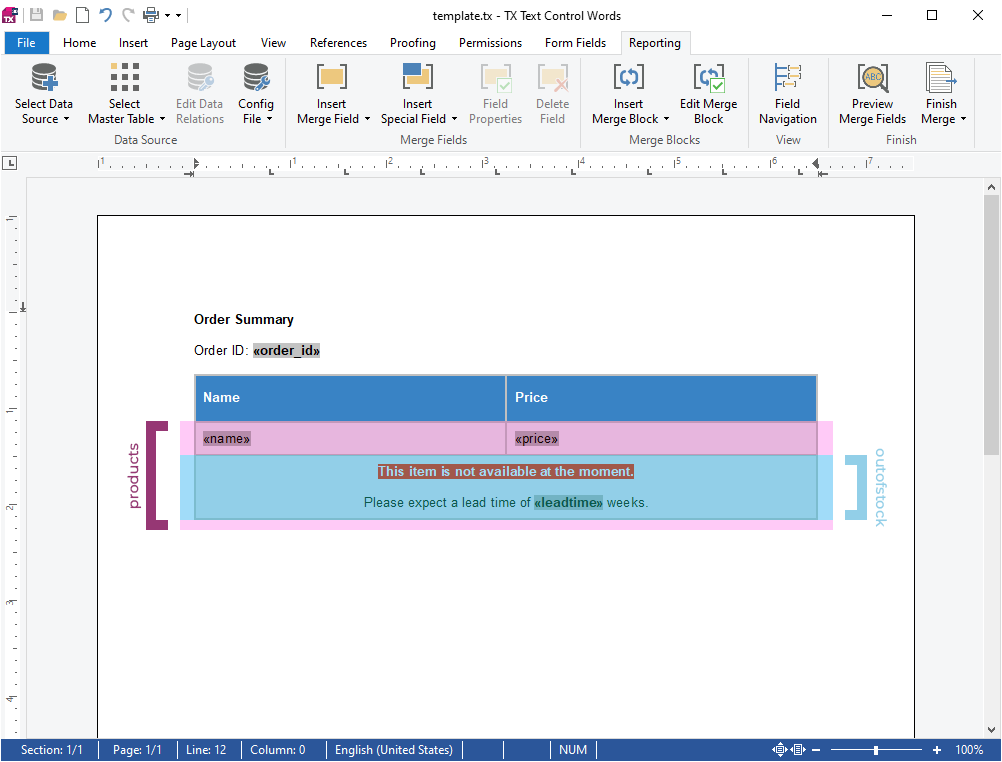Click the vertical scrollbar down arrow
This screenshot has width=1002, height=762.
pos(991,729)
